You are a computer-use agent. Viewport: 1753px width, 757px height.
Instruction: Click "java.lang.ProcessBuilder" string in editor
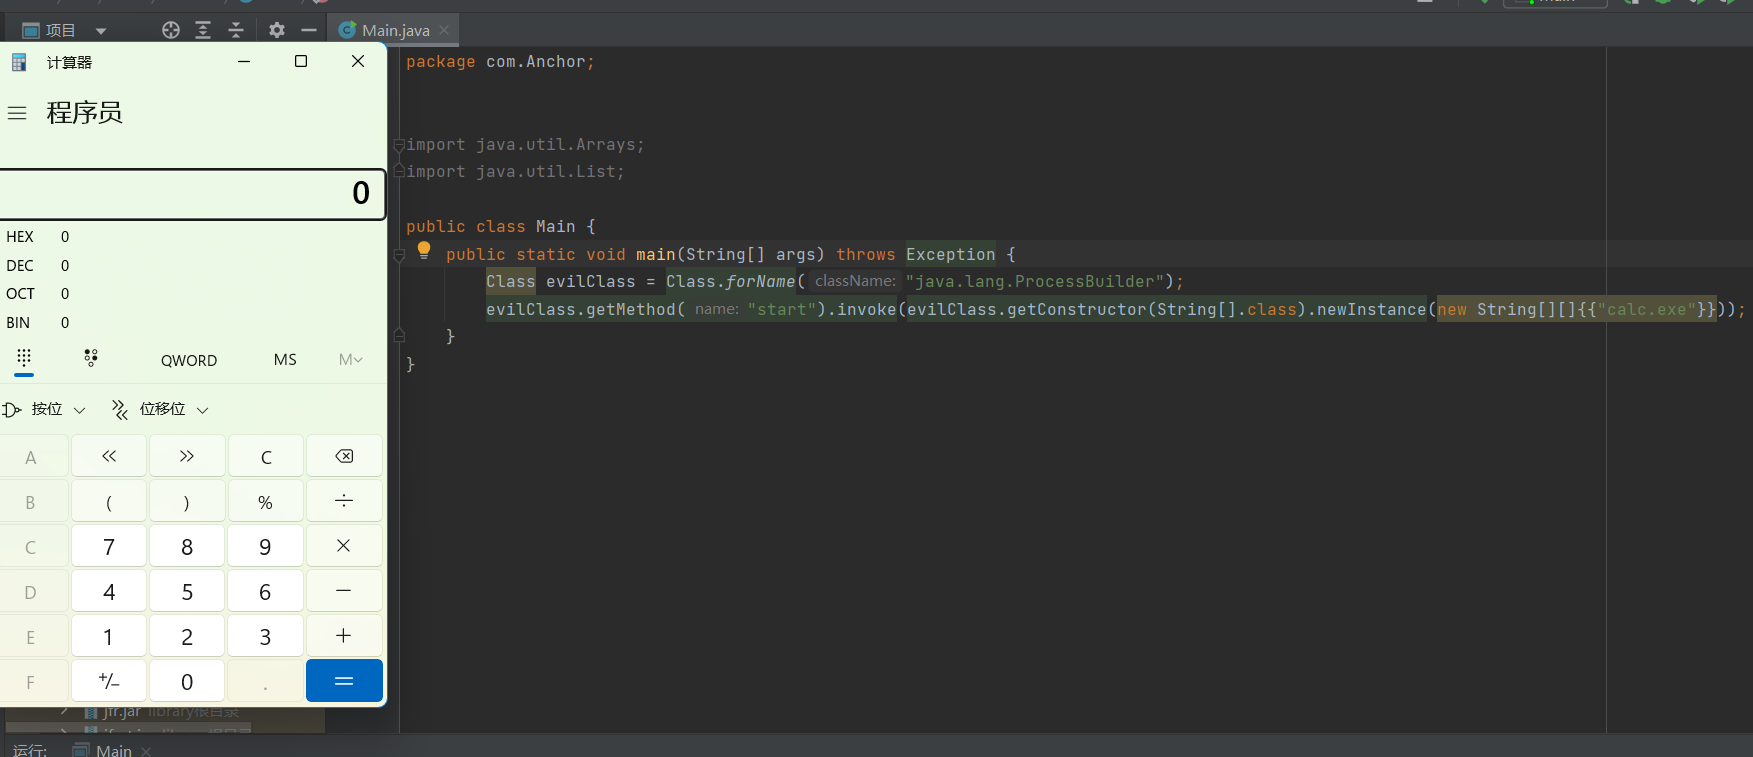click(x=1035, y=282)
